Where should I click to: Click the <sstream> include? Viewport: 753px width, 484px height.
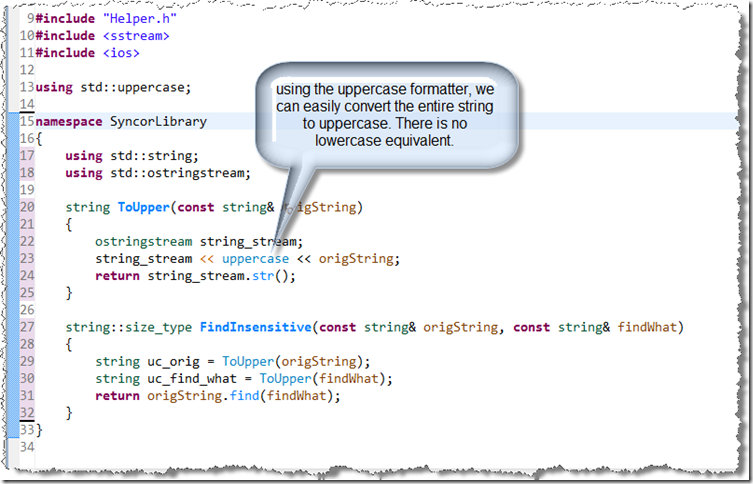pos(136,36)
